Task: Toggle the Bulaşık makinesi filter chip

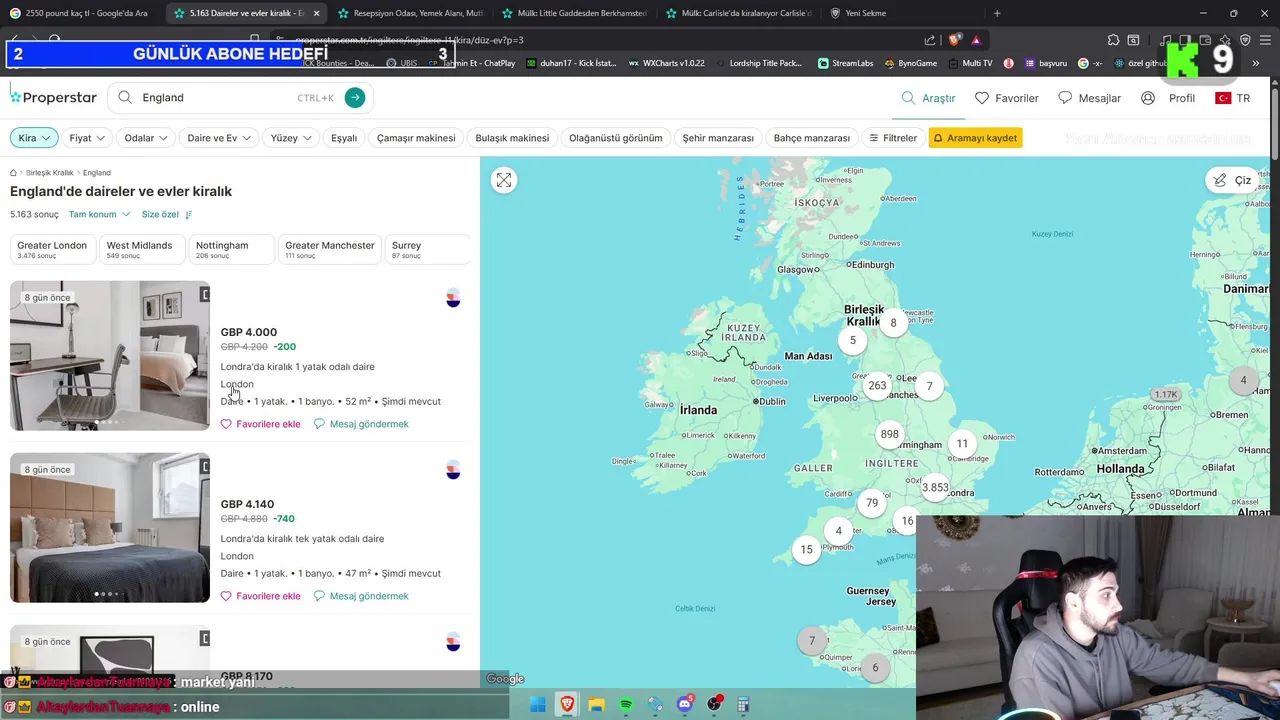Action: coord(512,138)
